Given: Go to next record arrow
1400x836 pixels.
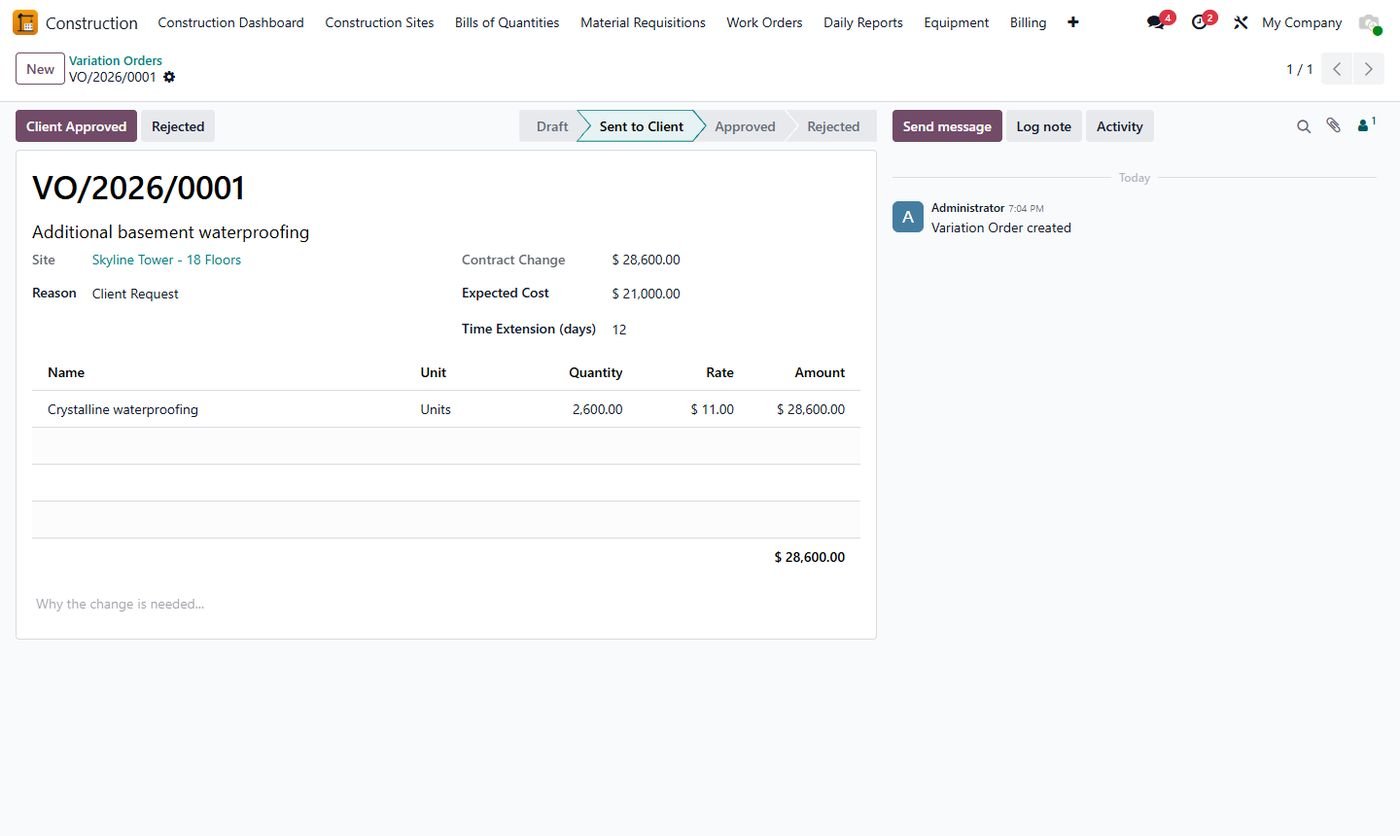Looking at the screenshot, I should [1369, 69].
